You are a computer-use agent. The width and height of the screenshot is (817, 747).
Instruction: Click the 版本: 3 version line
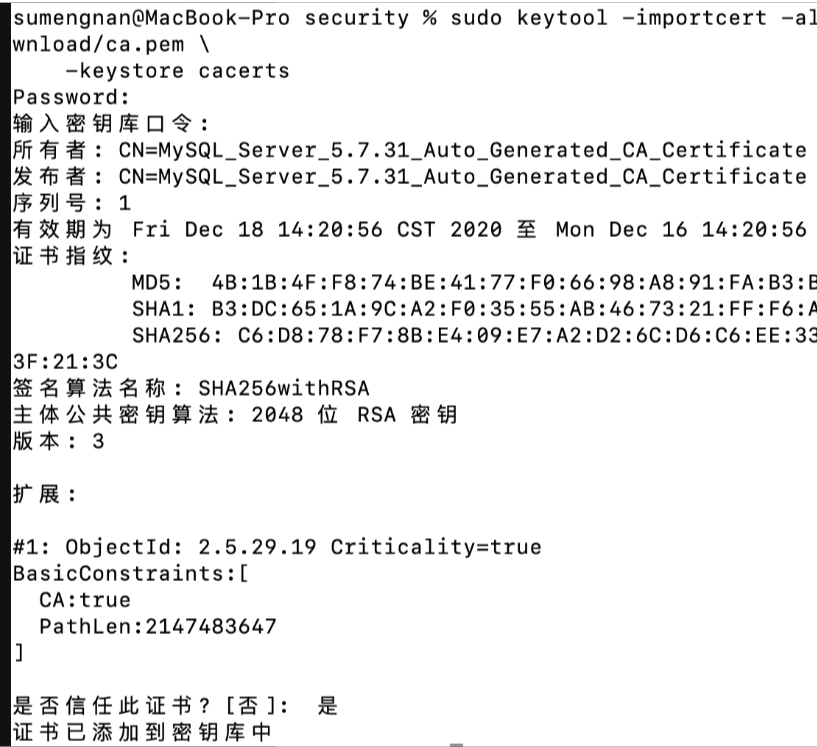click(x=58, y=441)
